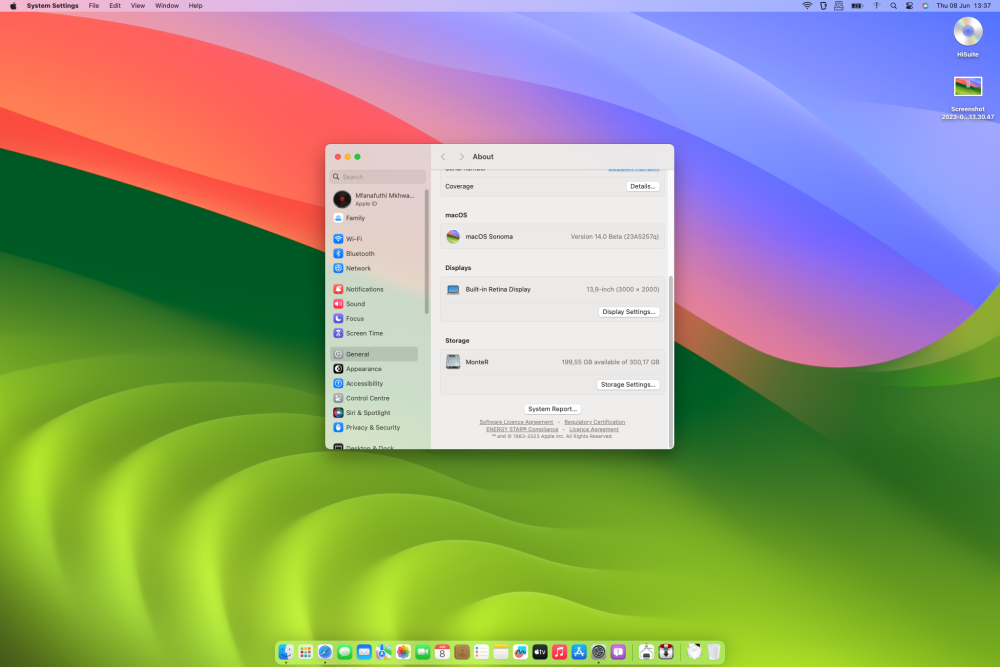Launch Apple TV from the Dock
The height and width of the screenshot is (667, 1000).
(x=540, y=652)
